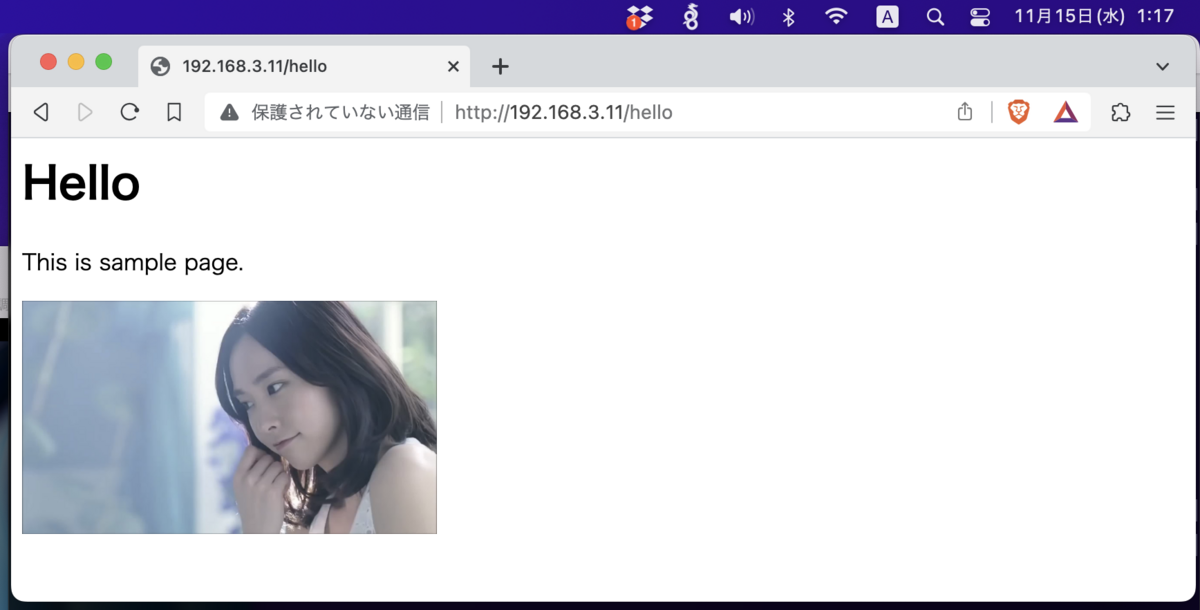Open a new tab with the plus button
Screen dimensions: 1200x610
click(500, 66)
